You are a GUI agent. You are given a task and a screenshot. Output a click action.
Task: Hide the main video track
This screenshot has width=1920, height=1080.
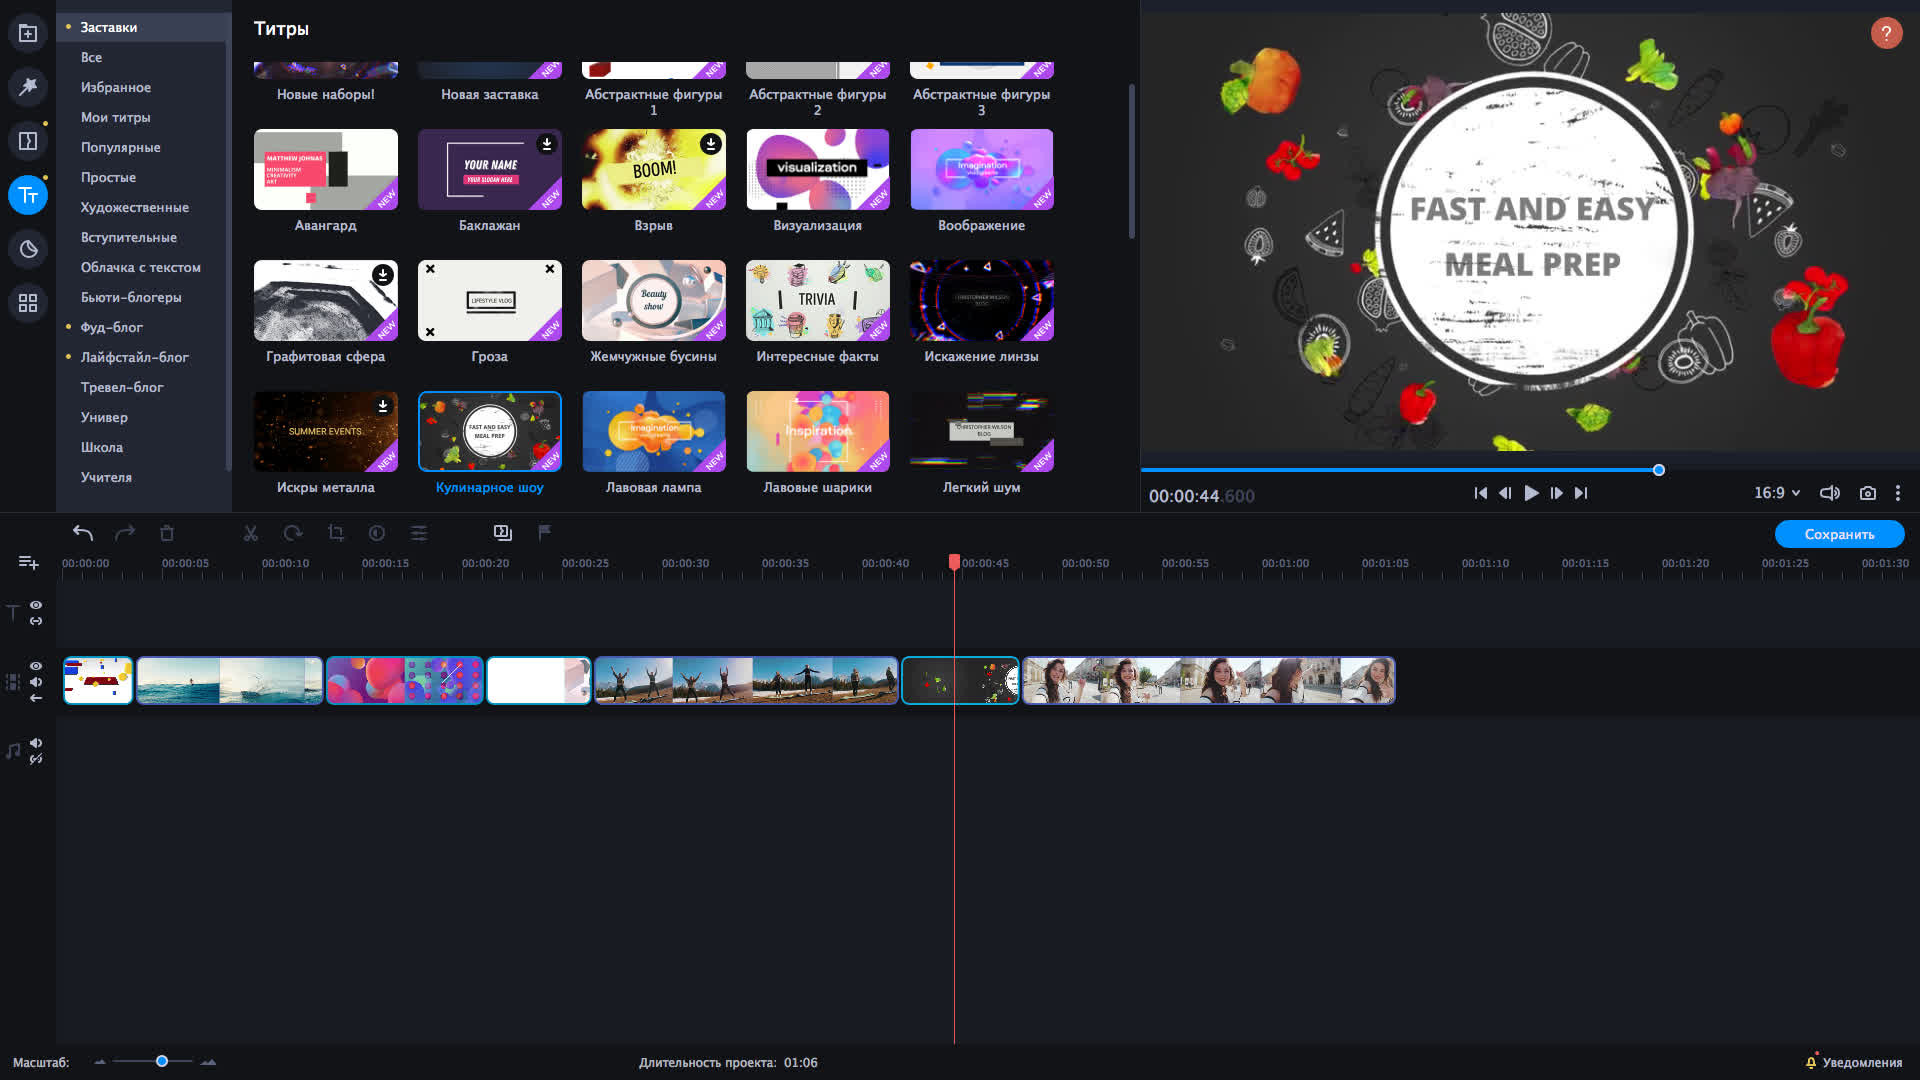point(36,666)
